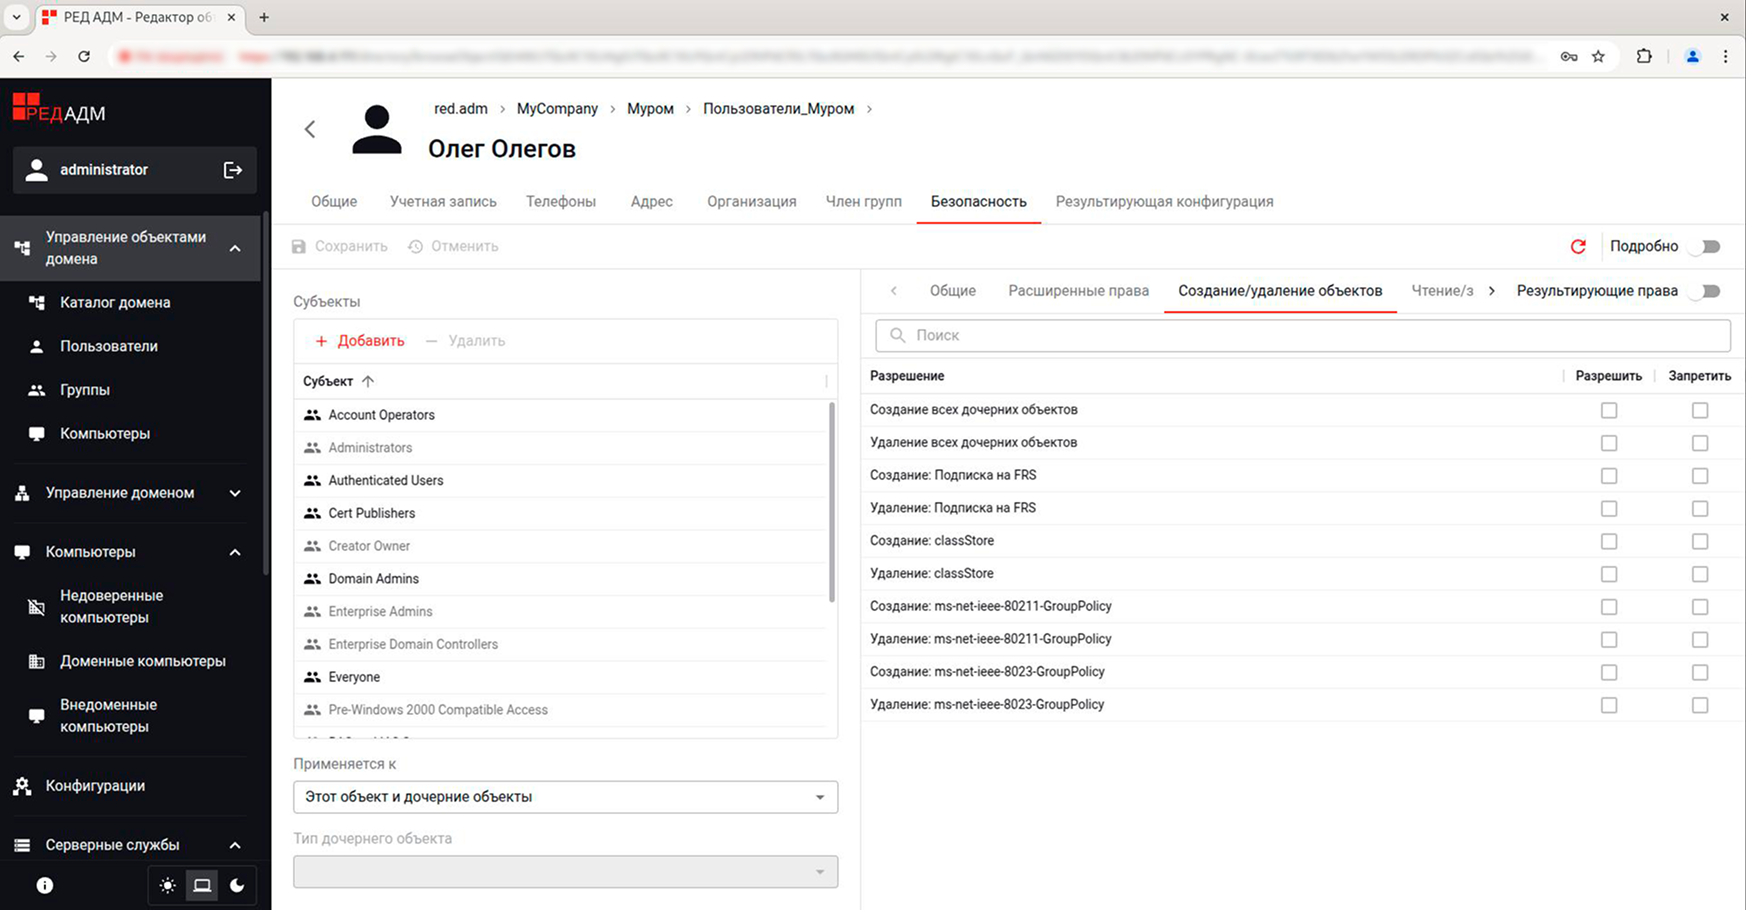Open browser tab list dropdown arrow
This screenshot has height=910, width=1746.
point(17,17)
